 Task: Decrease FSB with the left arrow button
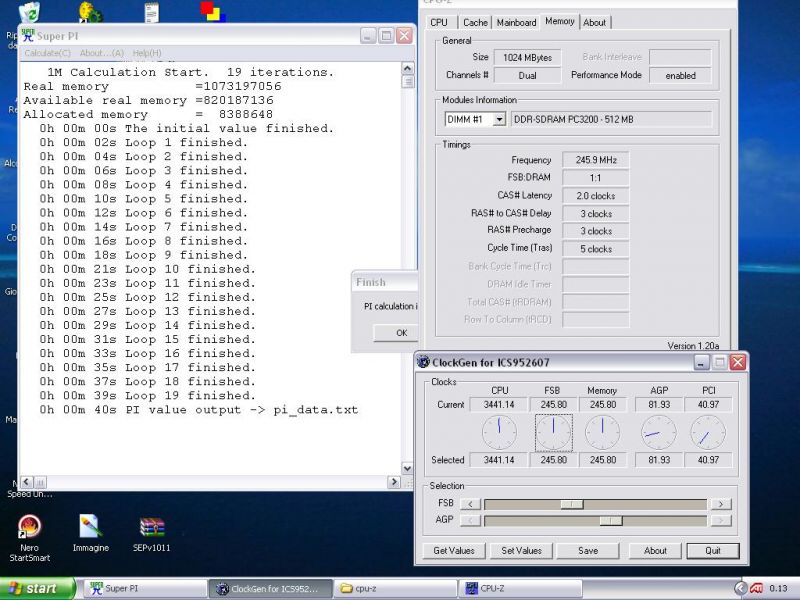470,504
